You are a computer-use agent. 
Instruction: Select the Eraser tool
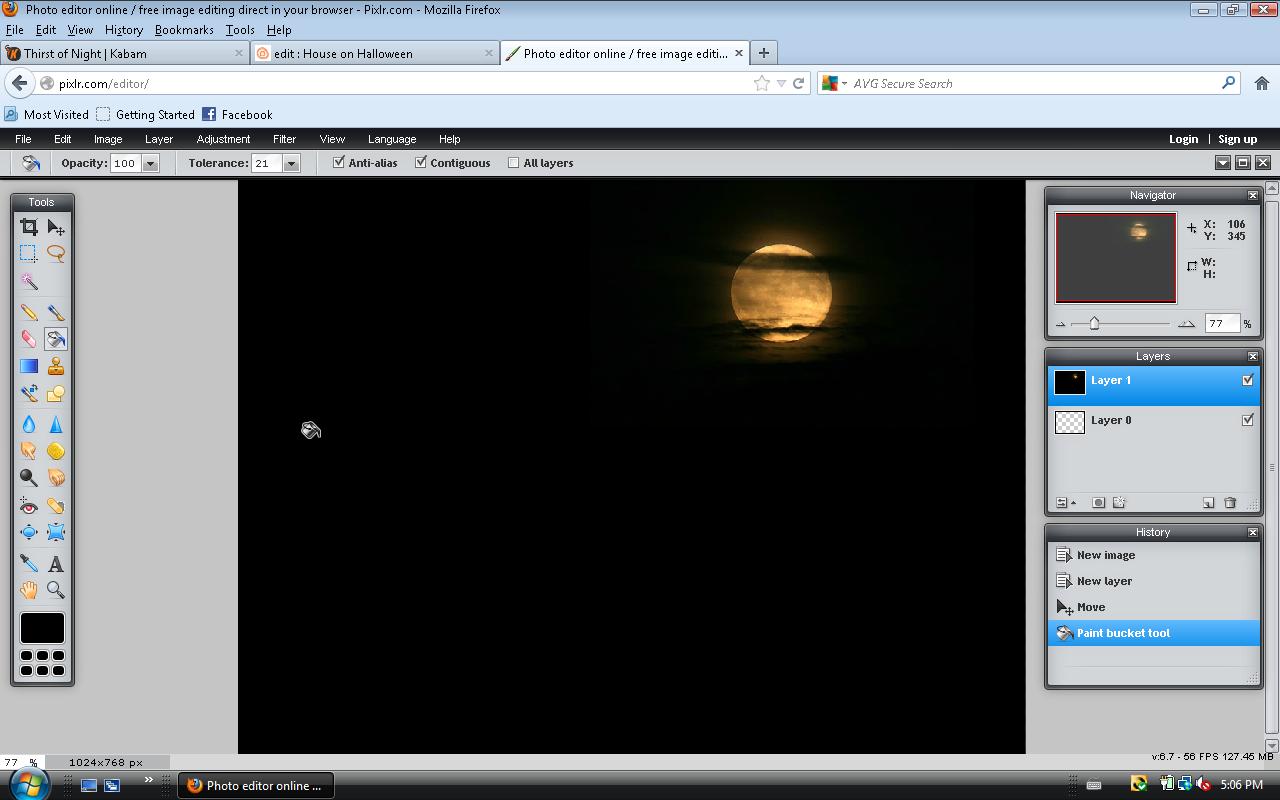[x=29, y=340]
